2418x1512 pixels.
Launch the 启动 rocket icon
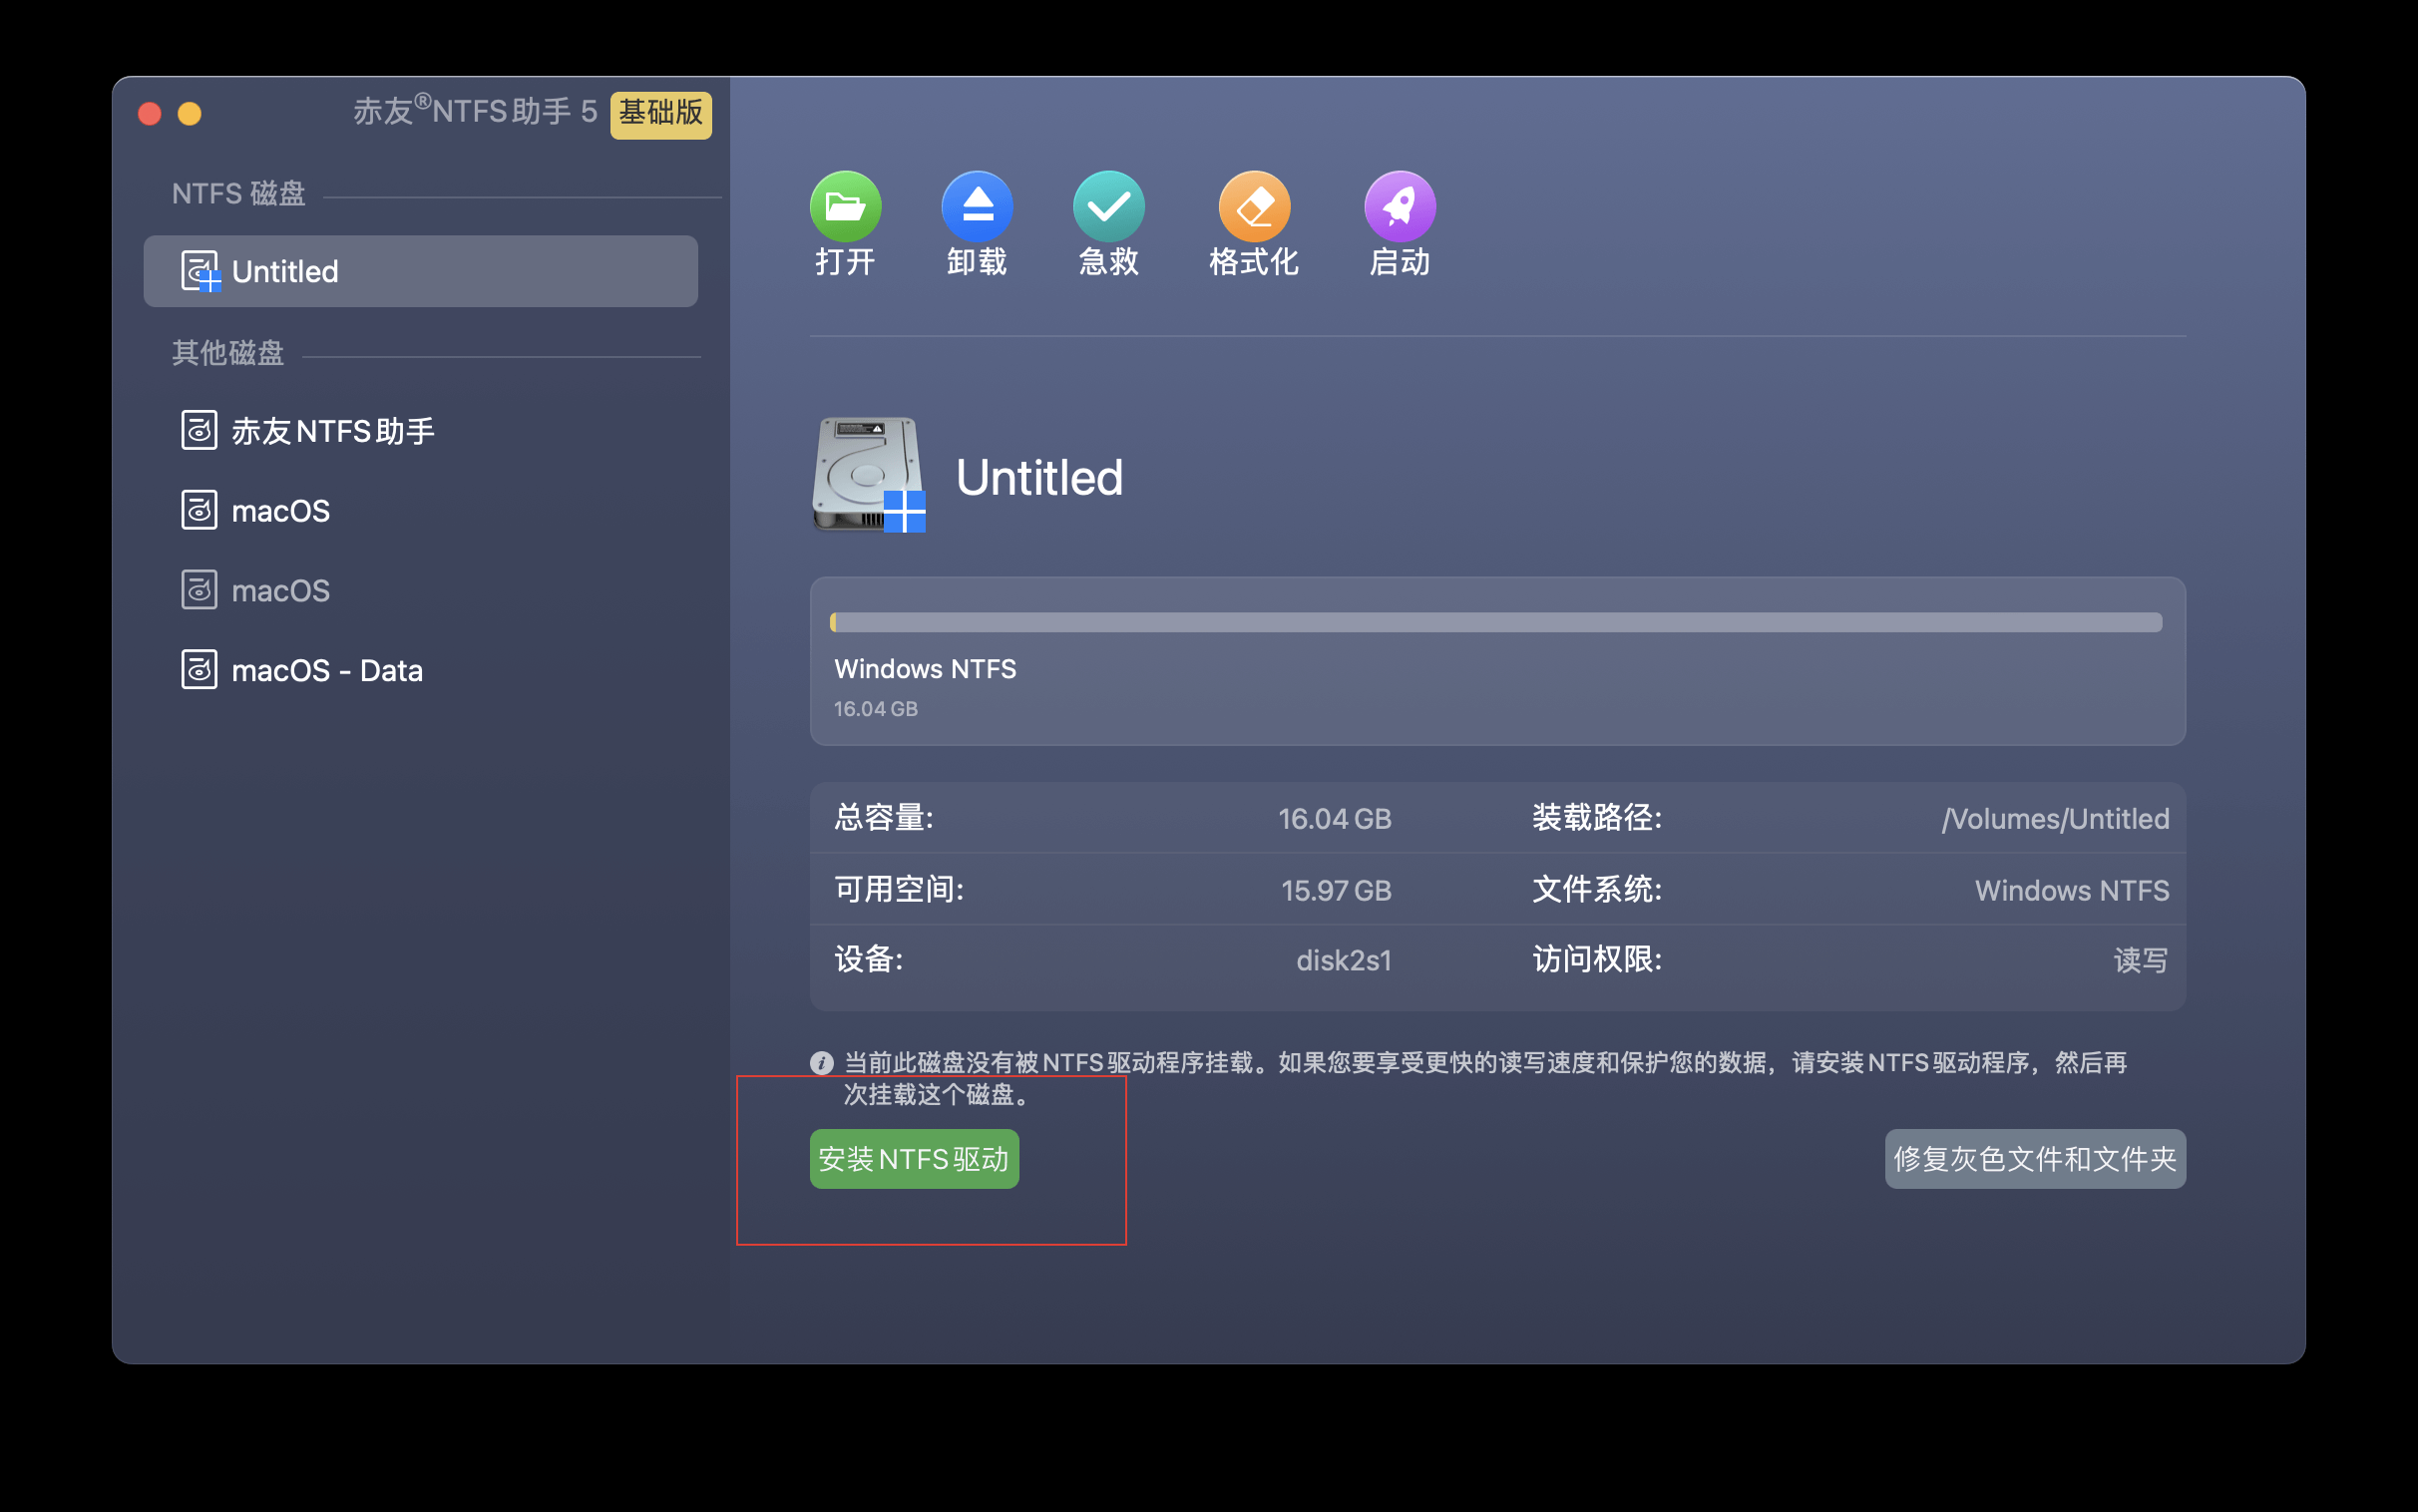1399,205
